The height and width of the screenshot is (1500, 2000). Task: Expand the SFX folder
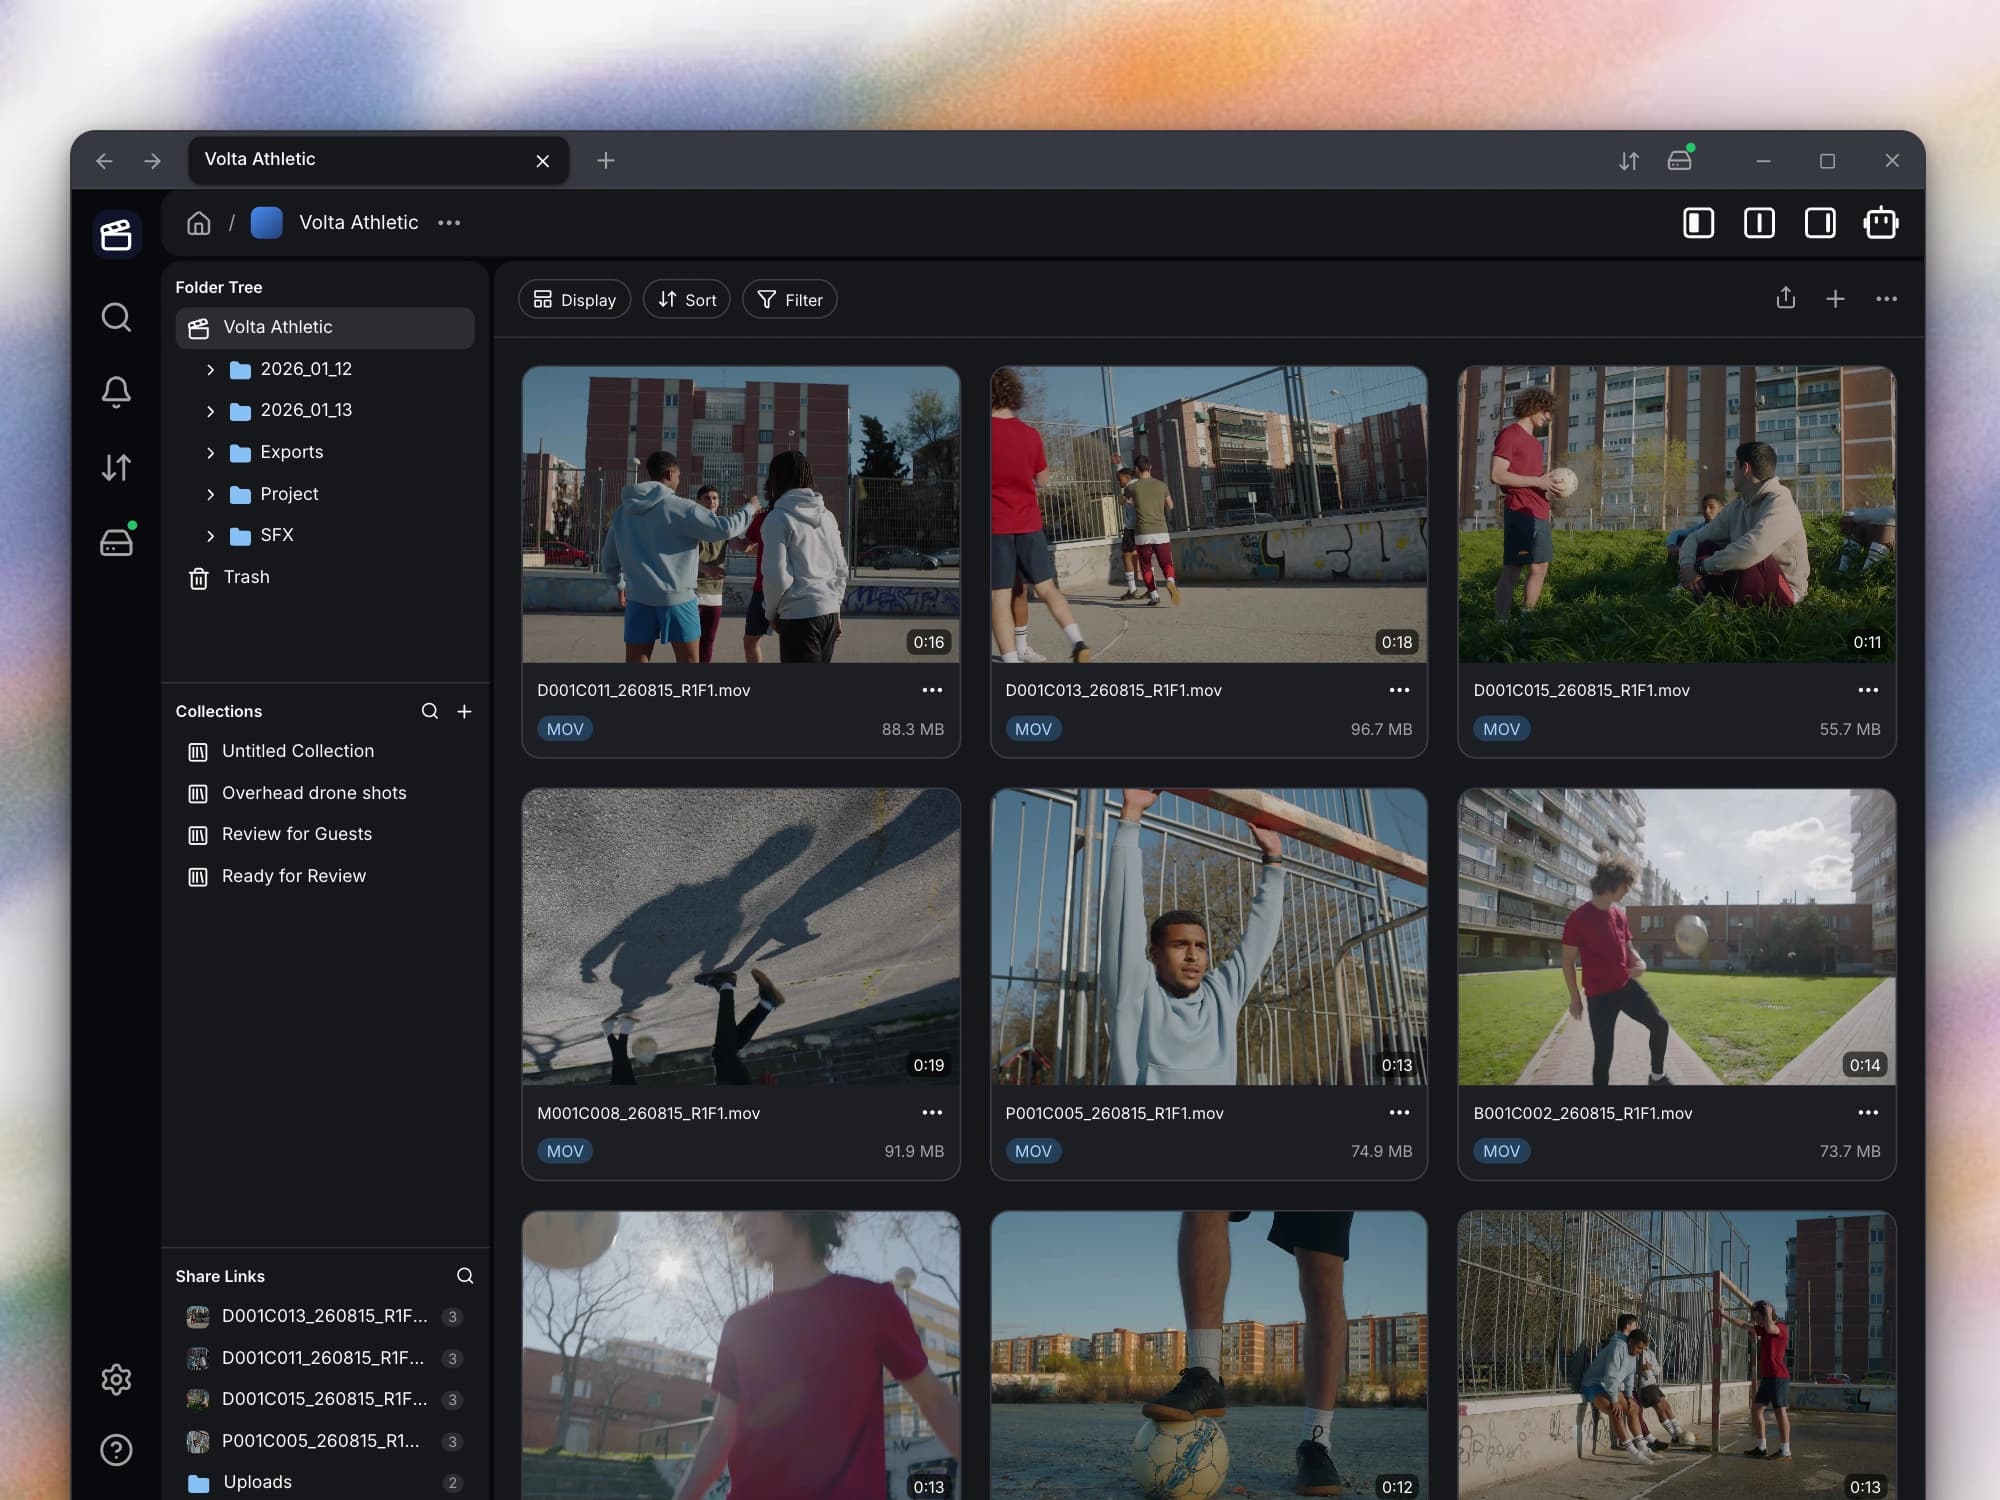coord(210,536)
